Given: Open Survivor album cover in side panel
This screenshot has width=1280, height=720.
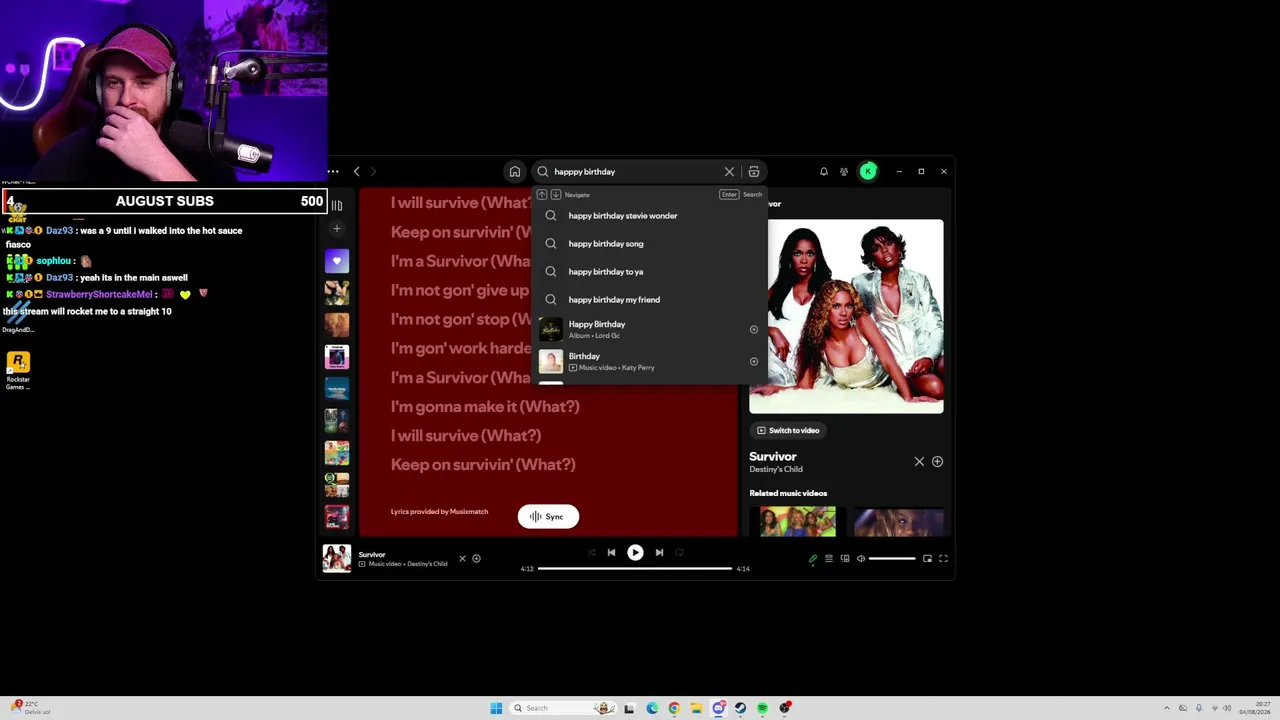Looking at the screenshot, I should (846, 316).
